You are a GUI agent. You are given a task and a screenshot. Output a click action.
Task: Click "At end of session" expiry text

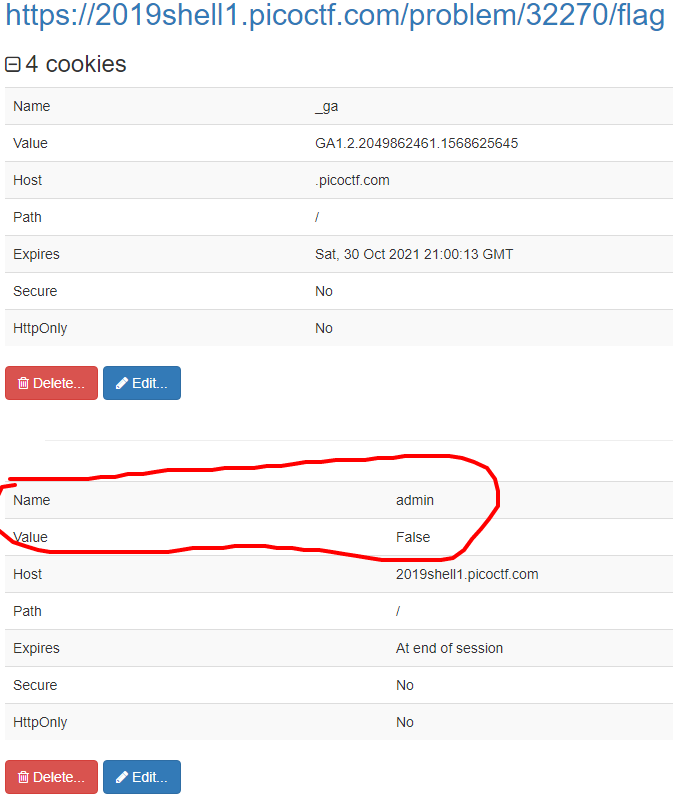point(449,648)
